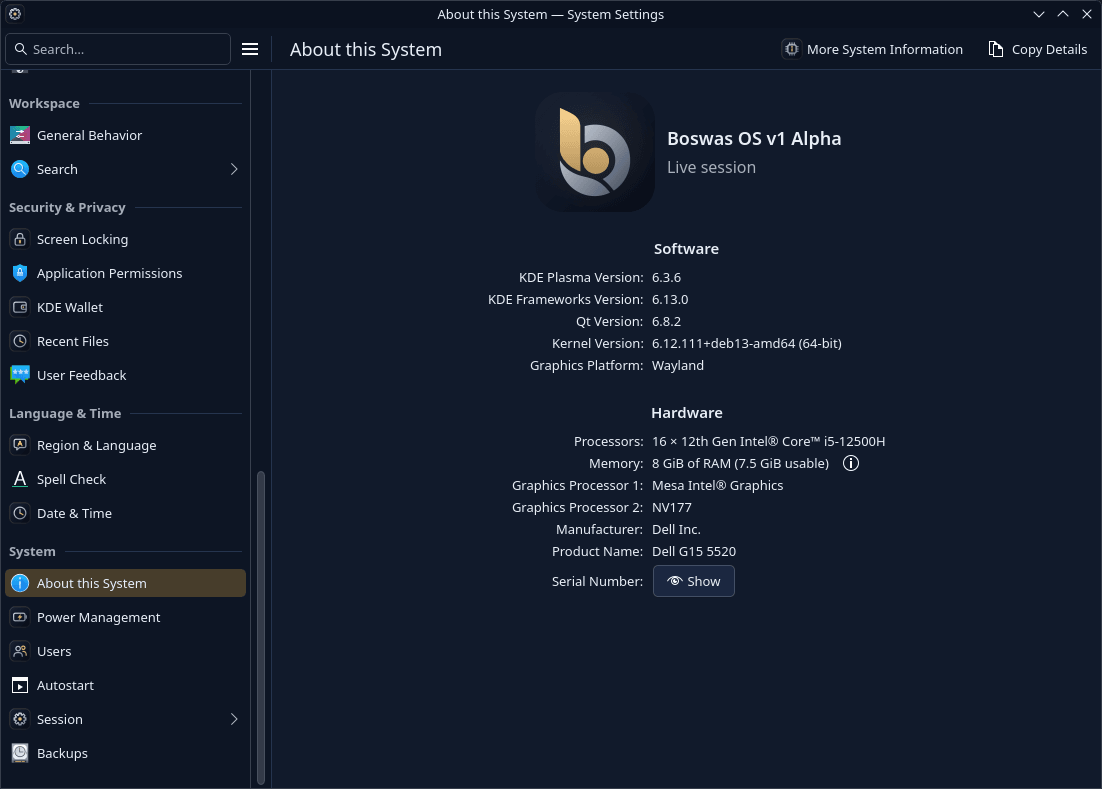The height and width of the screenshot is (789, 1102).
Task: Open Power Management settings
Action: coord(125,617)
